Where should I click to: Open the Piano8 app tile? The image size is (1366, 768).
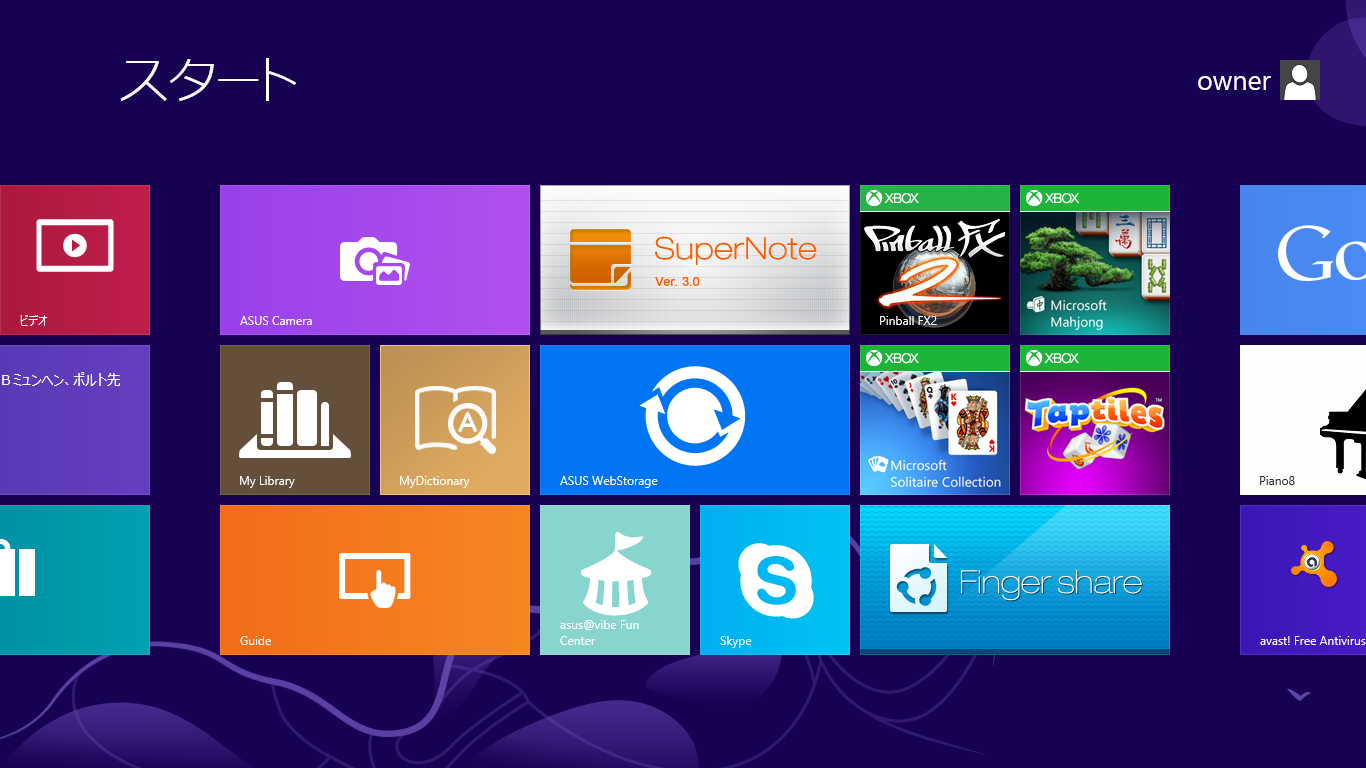[1303, 420]
